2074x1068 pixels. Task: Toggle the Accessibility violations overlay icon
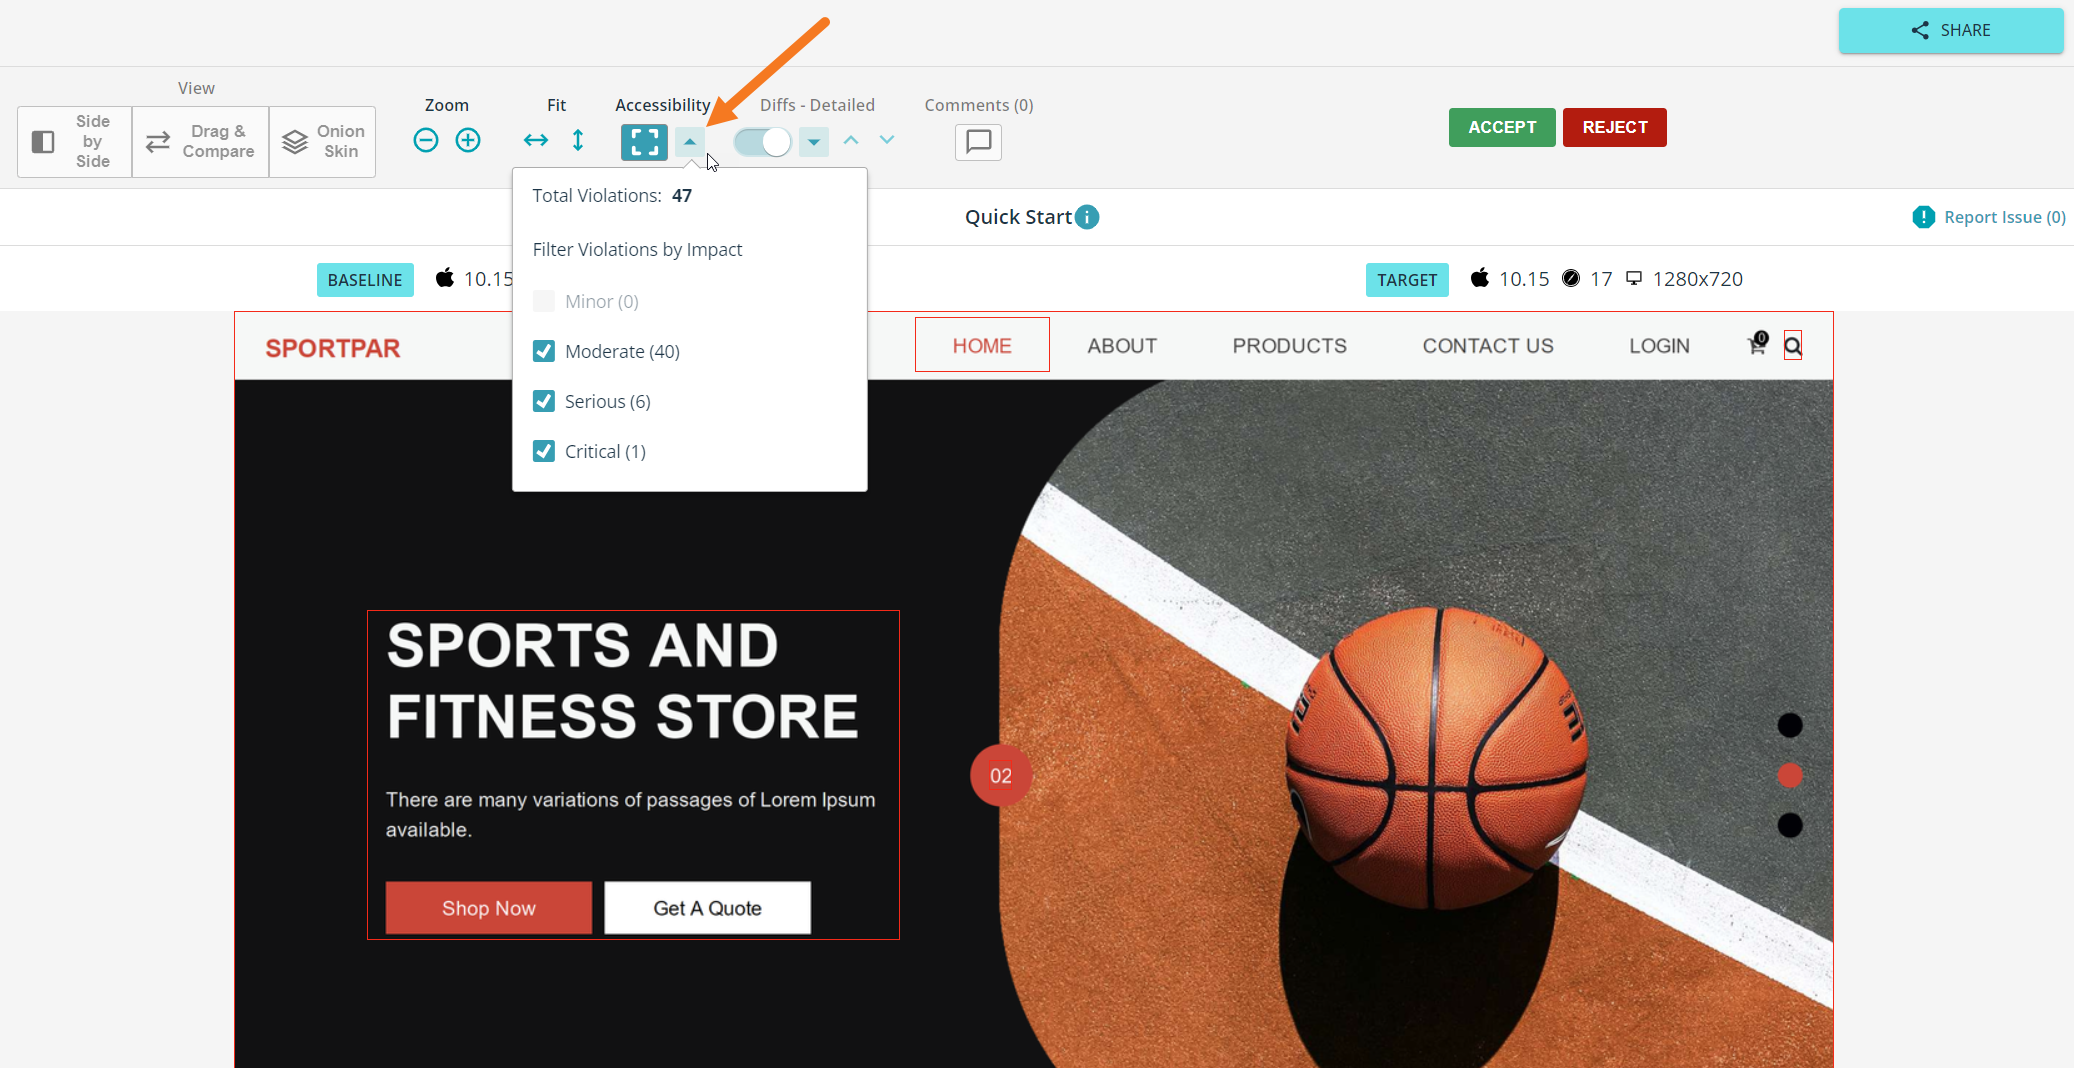(644, 142)
